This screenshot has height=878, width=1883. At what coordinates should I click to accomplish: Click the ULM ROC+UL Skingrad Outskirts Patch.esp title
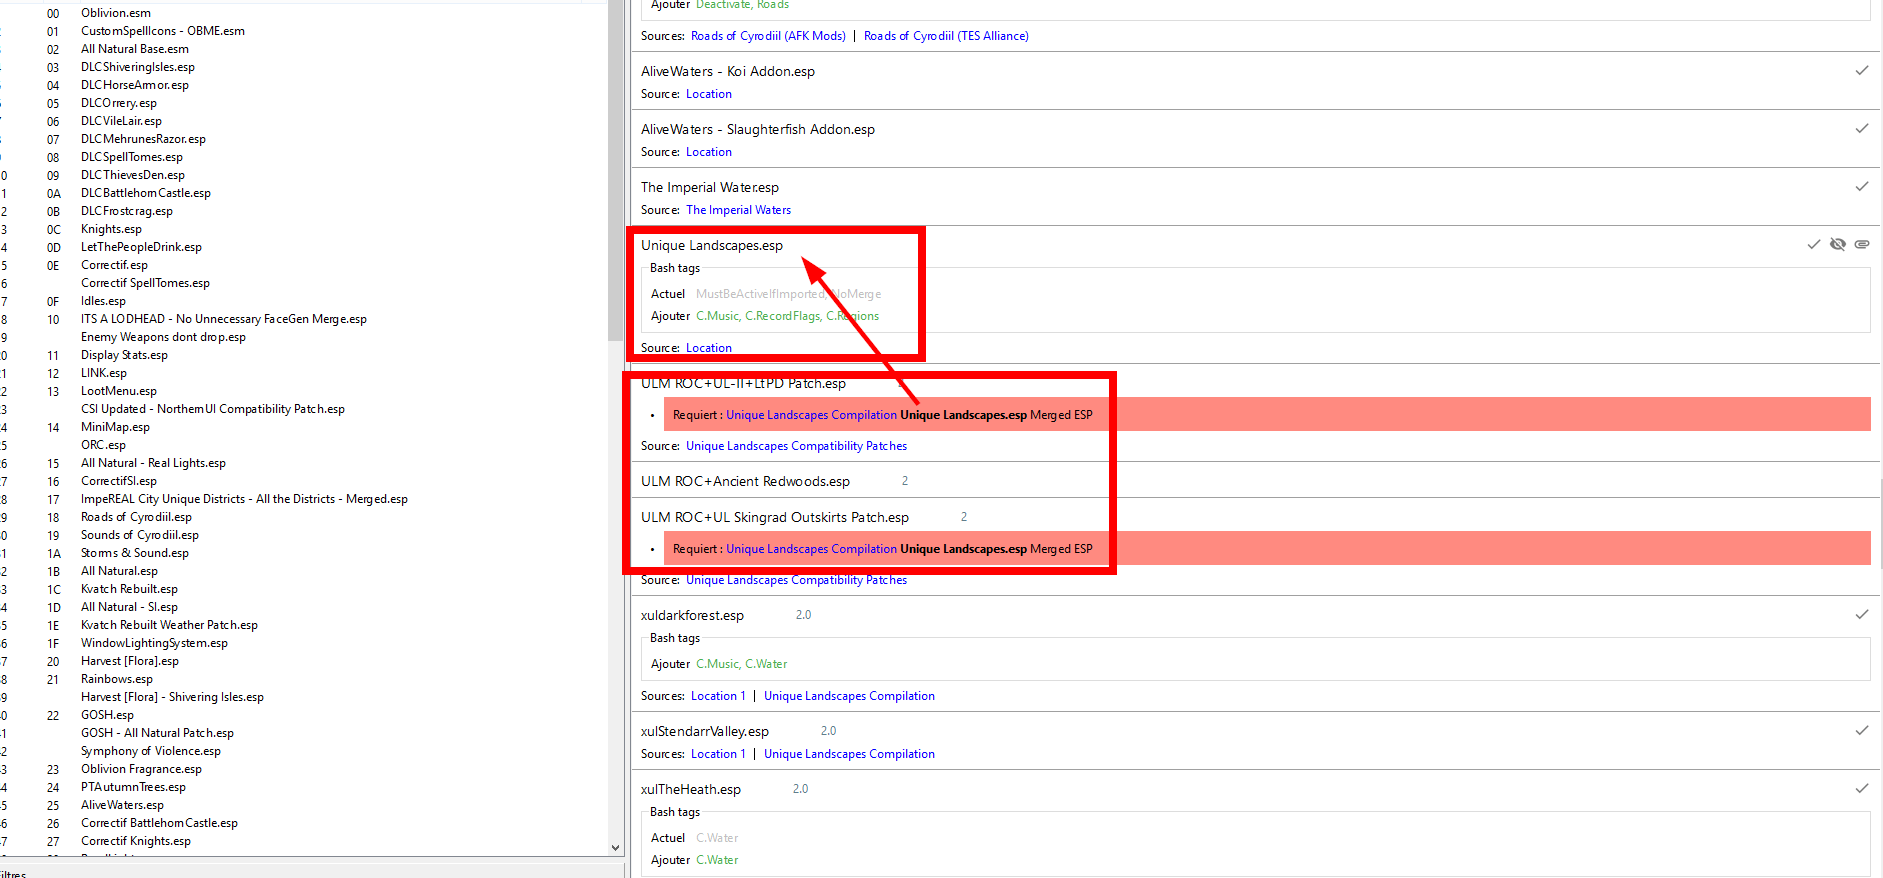coord(775,517)
